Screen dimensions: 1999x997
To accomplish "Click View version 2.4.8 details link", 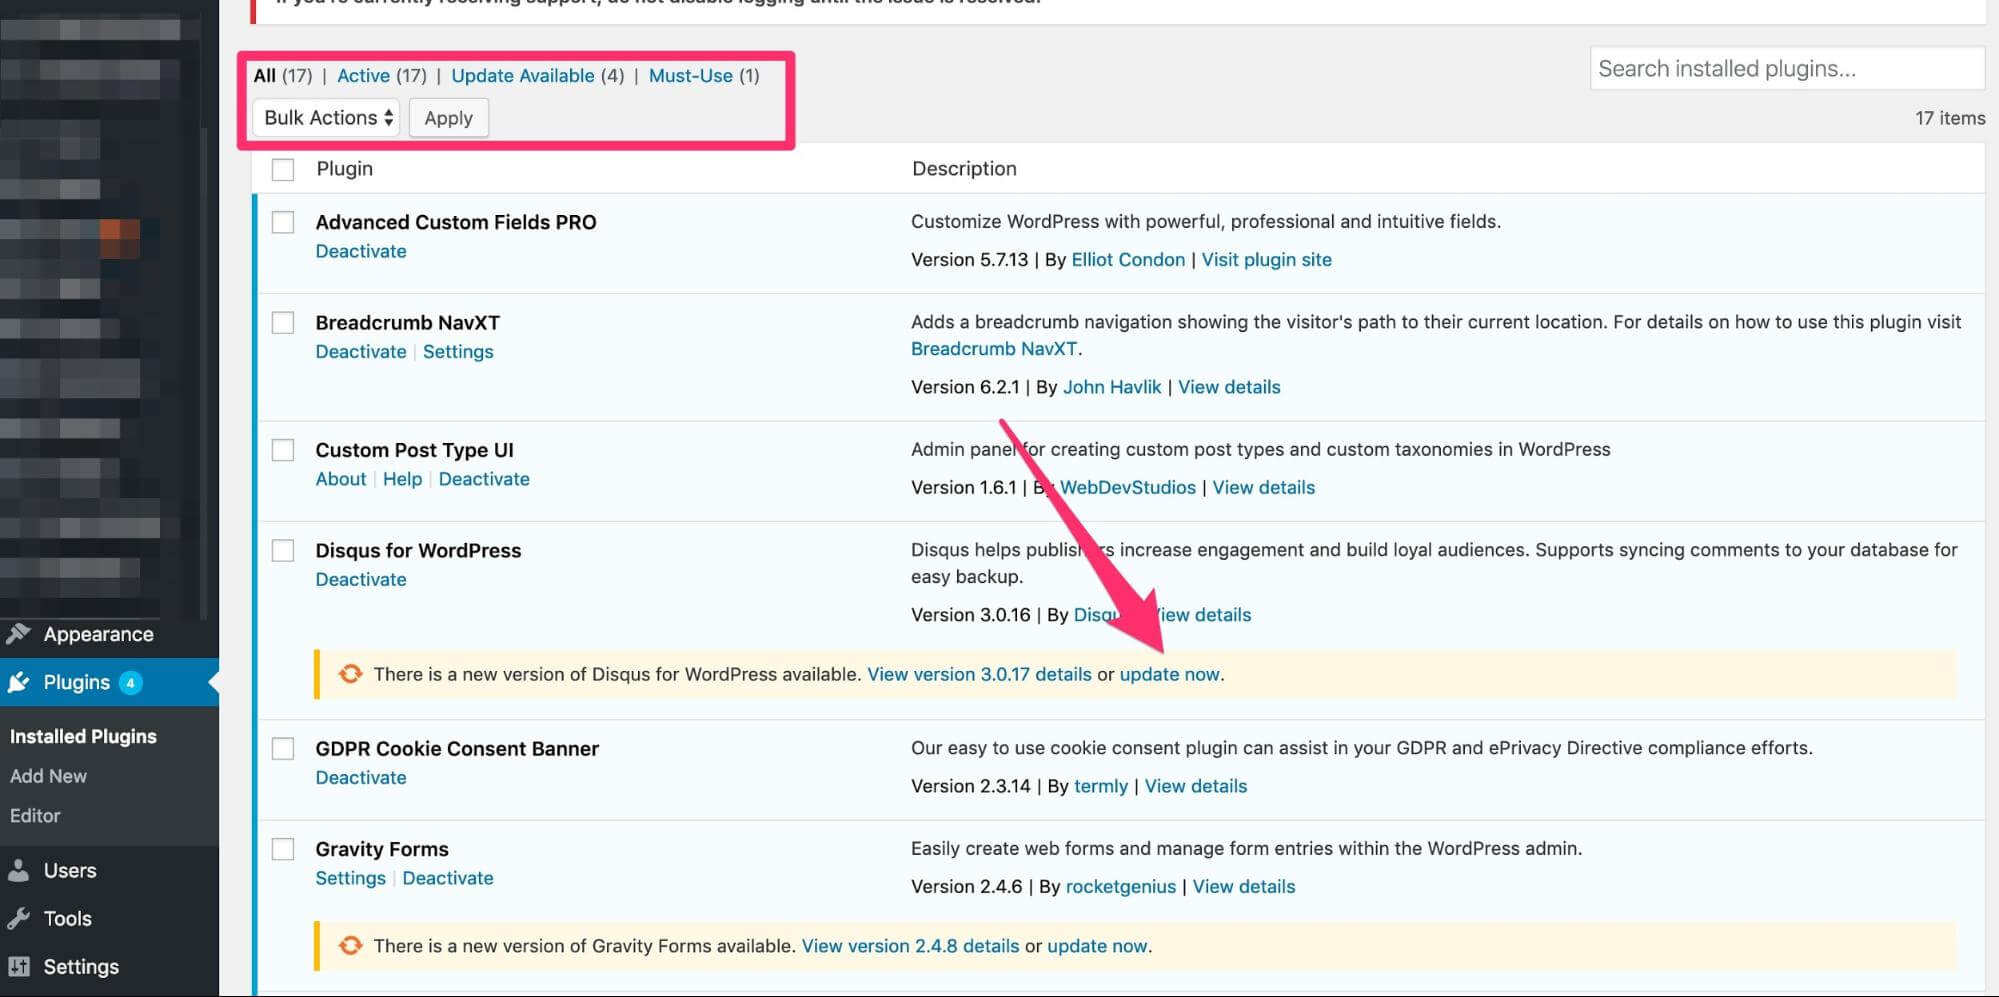I will tap(910, 946).
